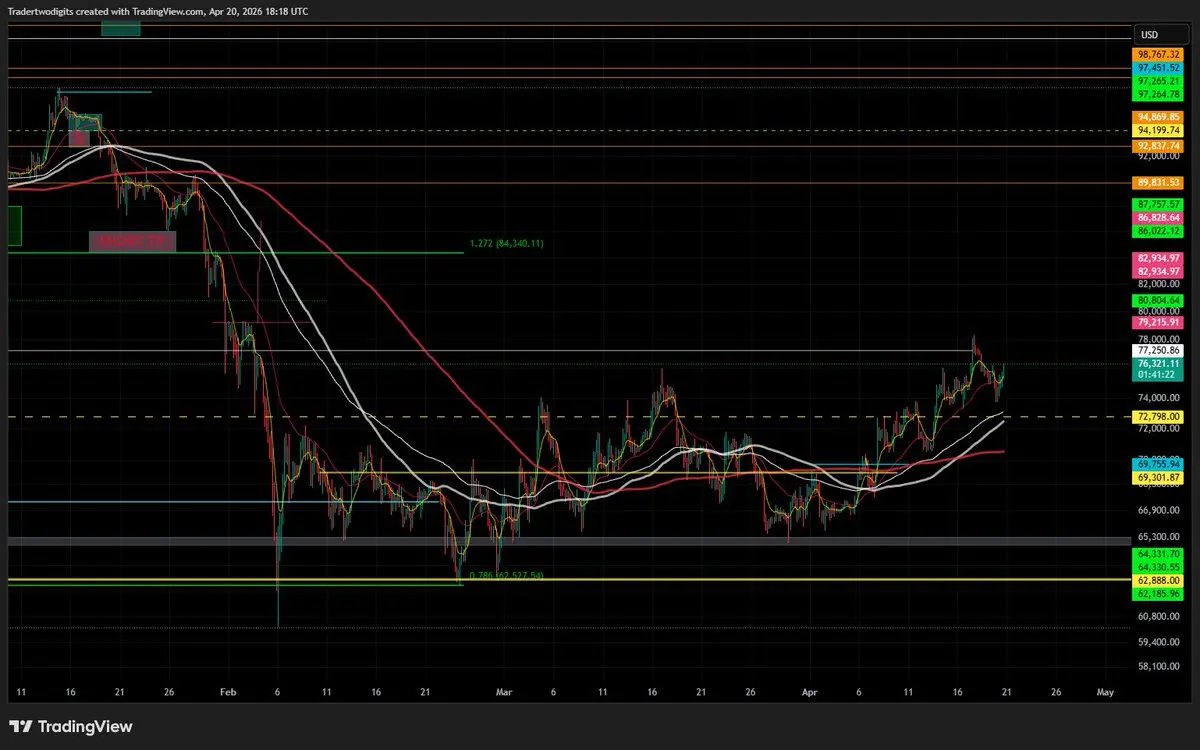Click the 65,300.00 axis value
Screen dimensions: 1200x750
coord(1159,536)
